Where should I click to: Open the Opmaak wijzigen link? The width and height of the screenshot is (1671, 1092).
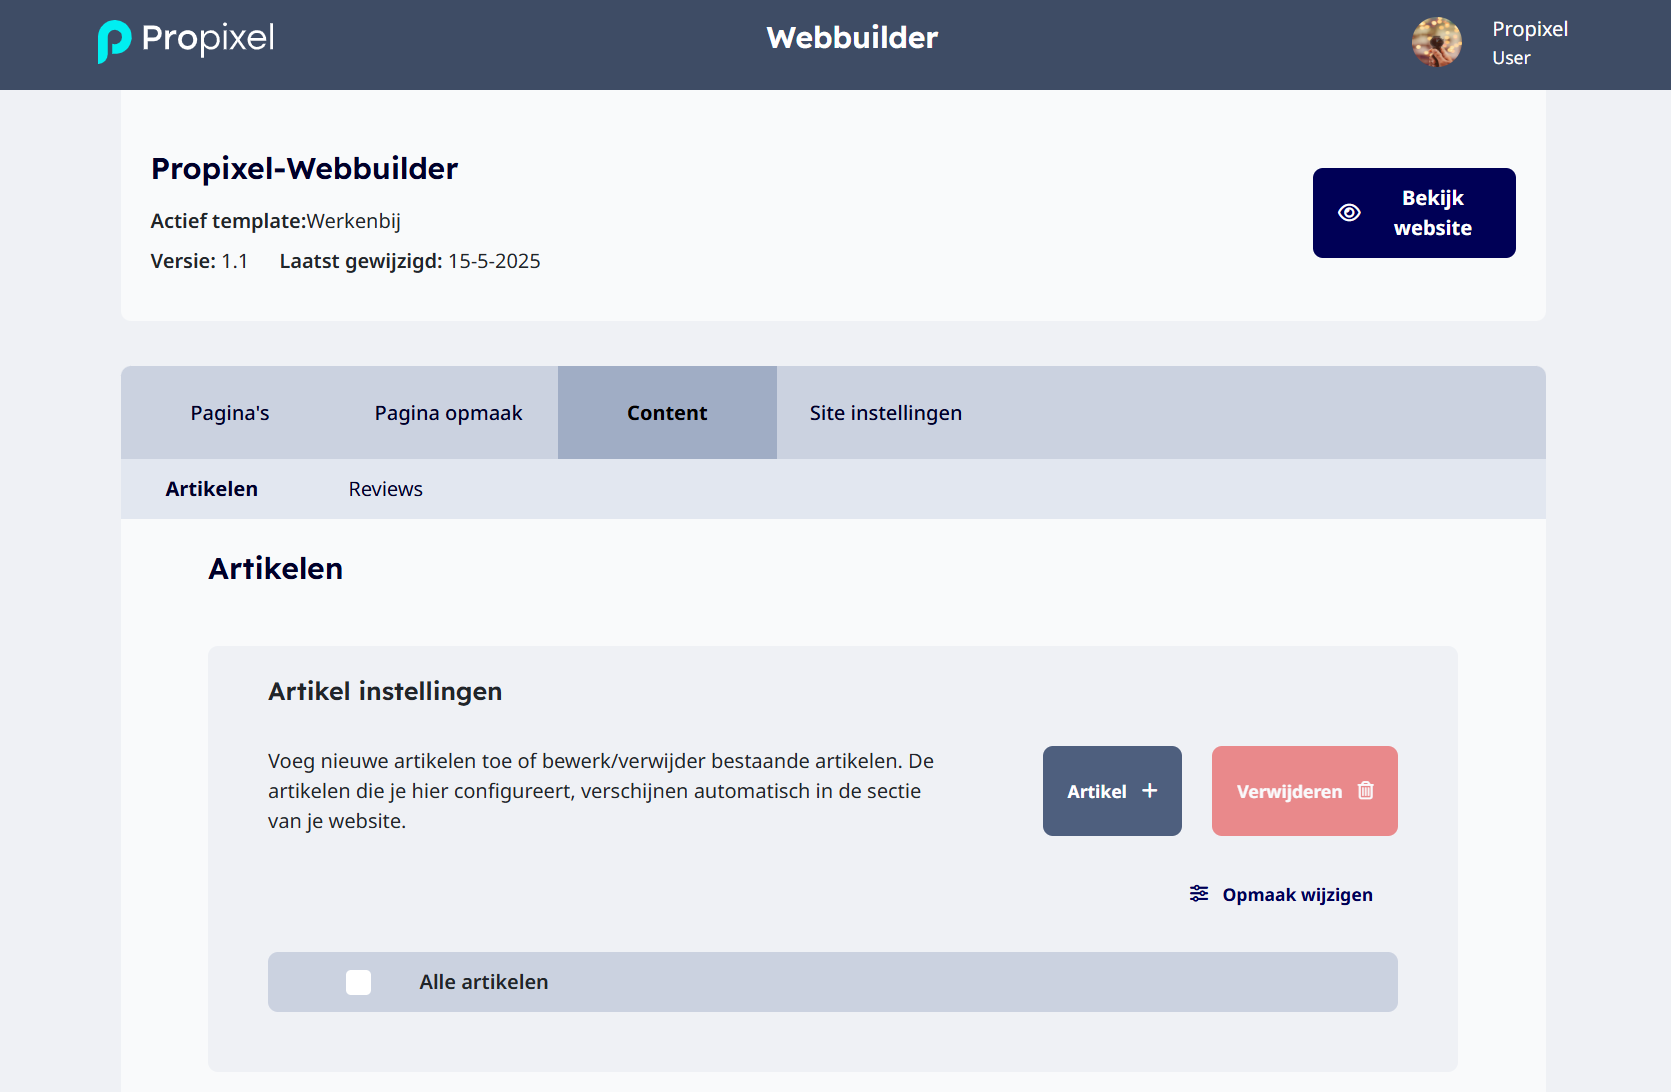point(1281,894)
